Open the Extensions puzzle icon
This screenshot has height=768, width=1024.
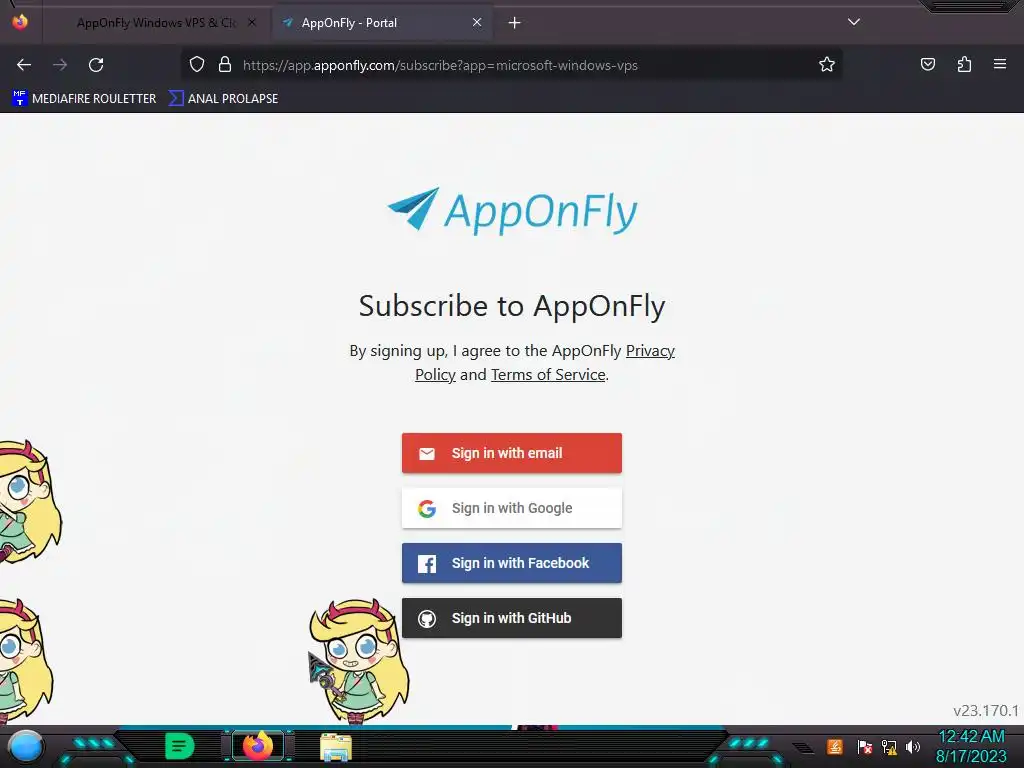(x=965, y=65)
